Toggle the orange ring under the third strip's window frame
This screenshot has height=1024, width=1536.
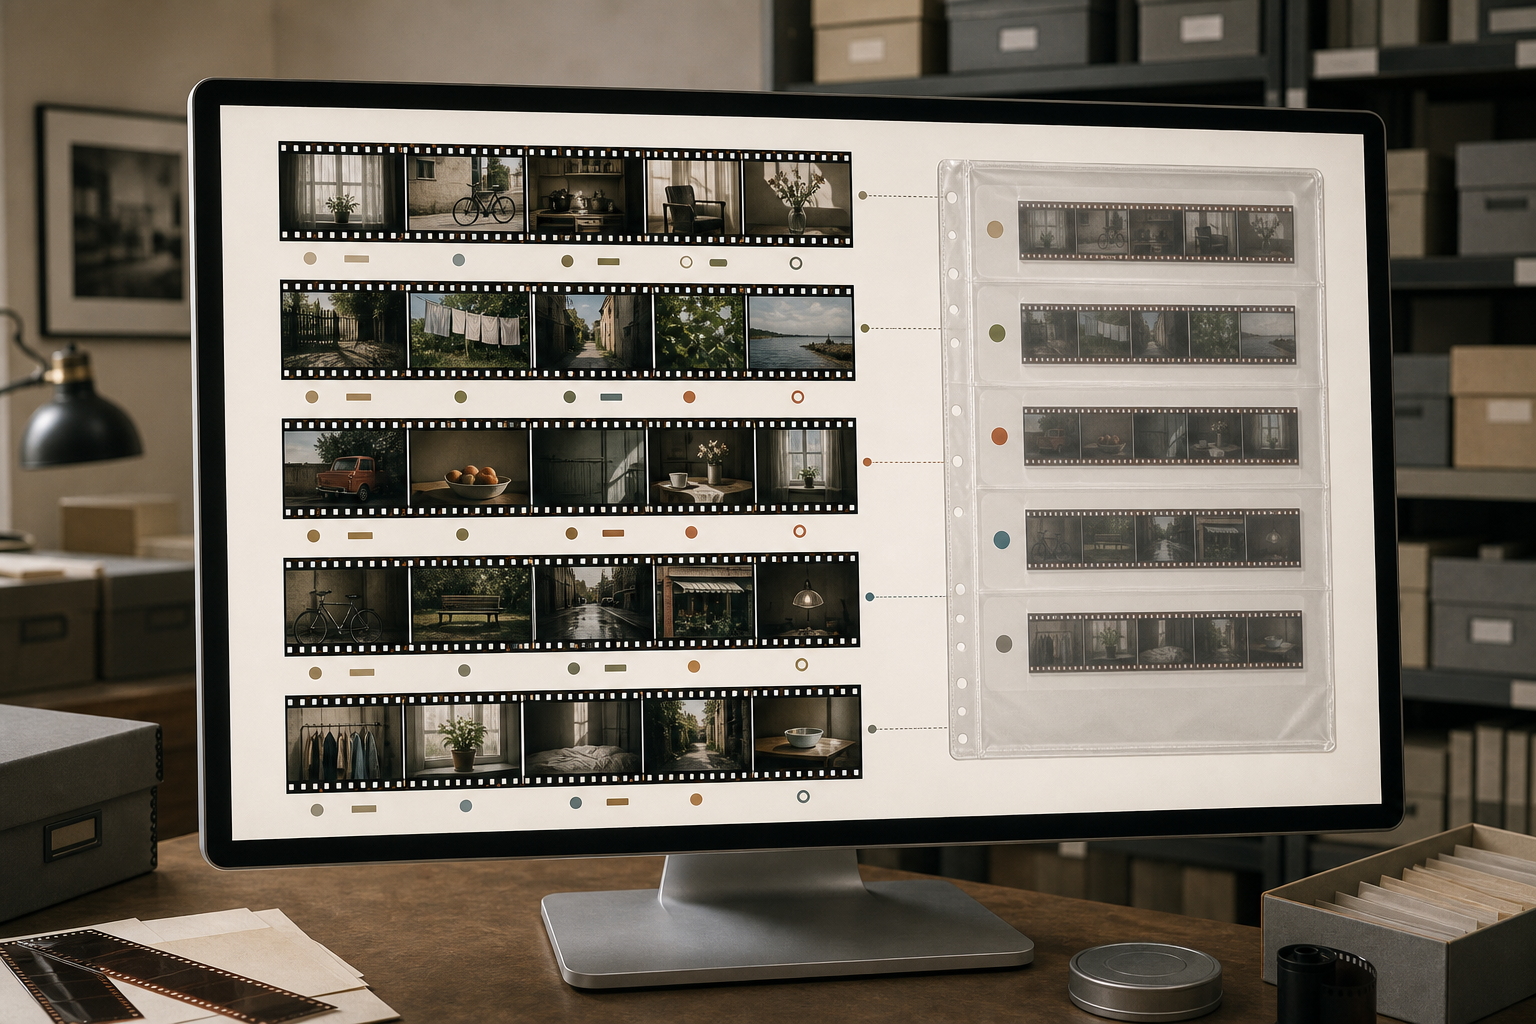799,531
